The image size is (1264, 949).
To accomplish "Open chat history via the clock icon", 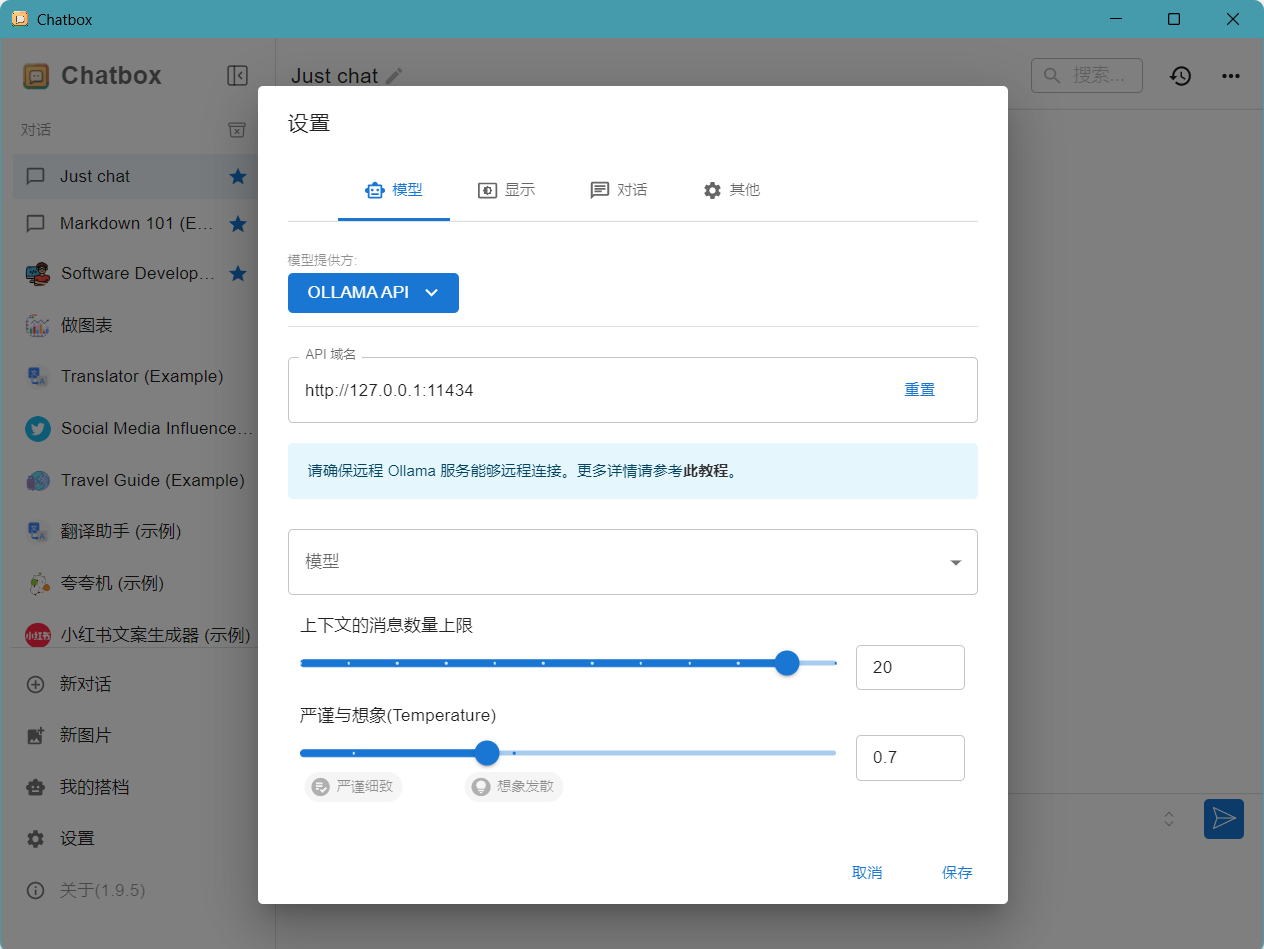I will point(1181,76).
